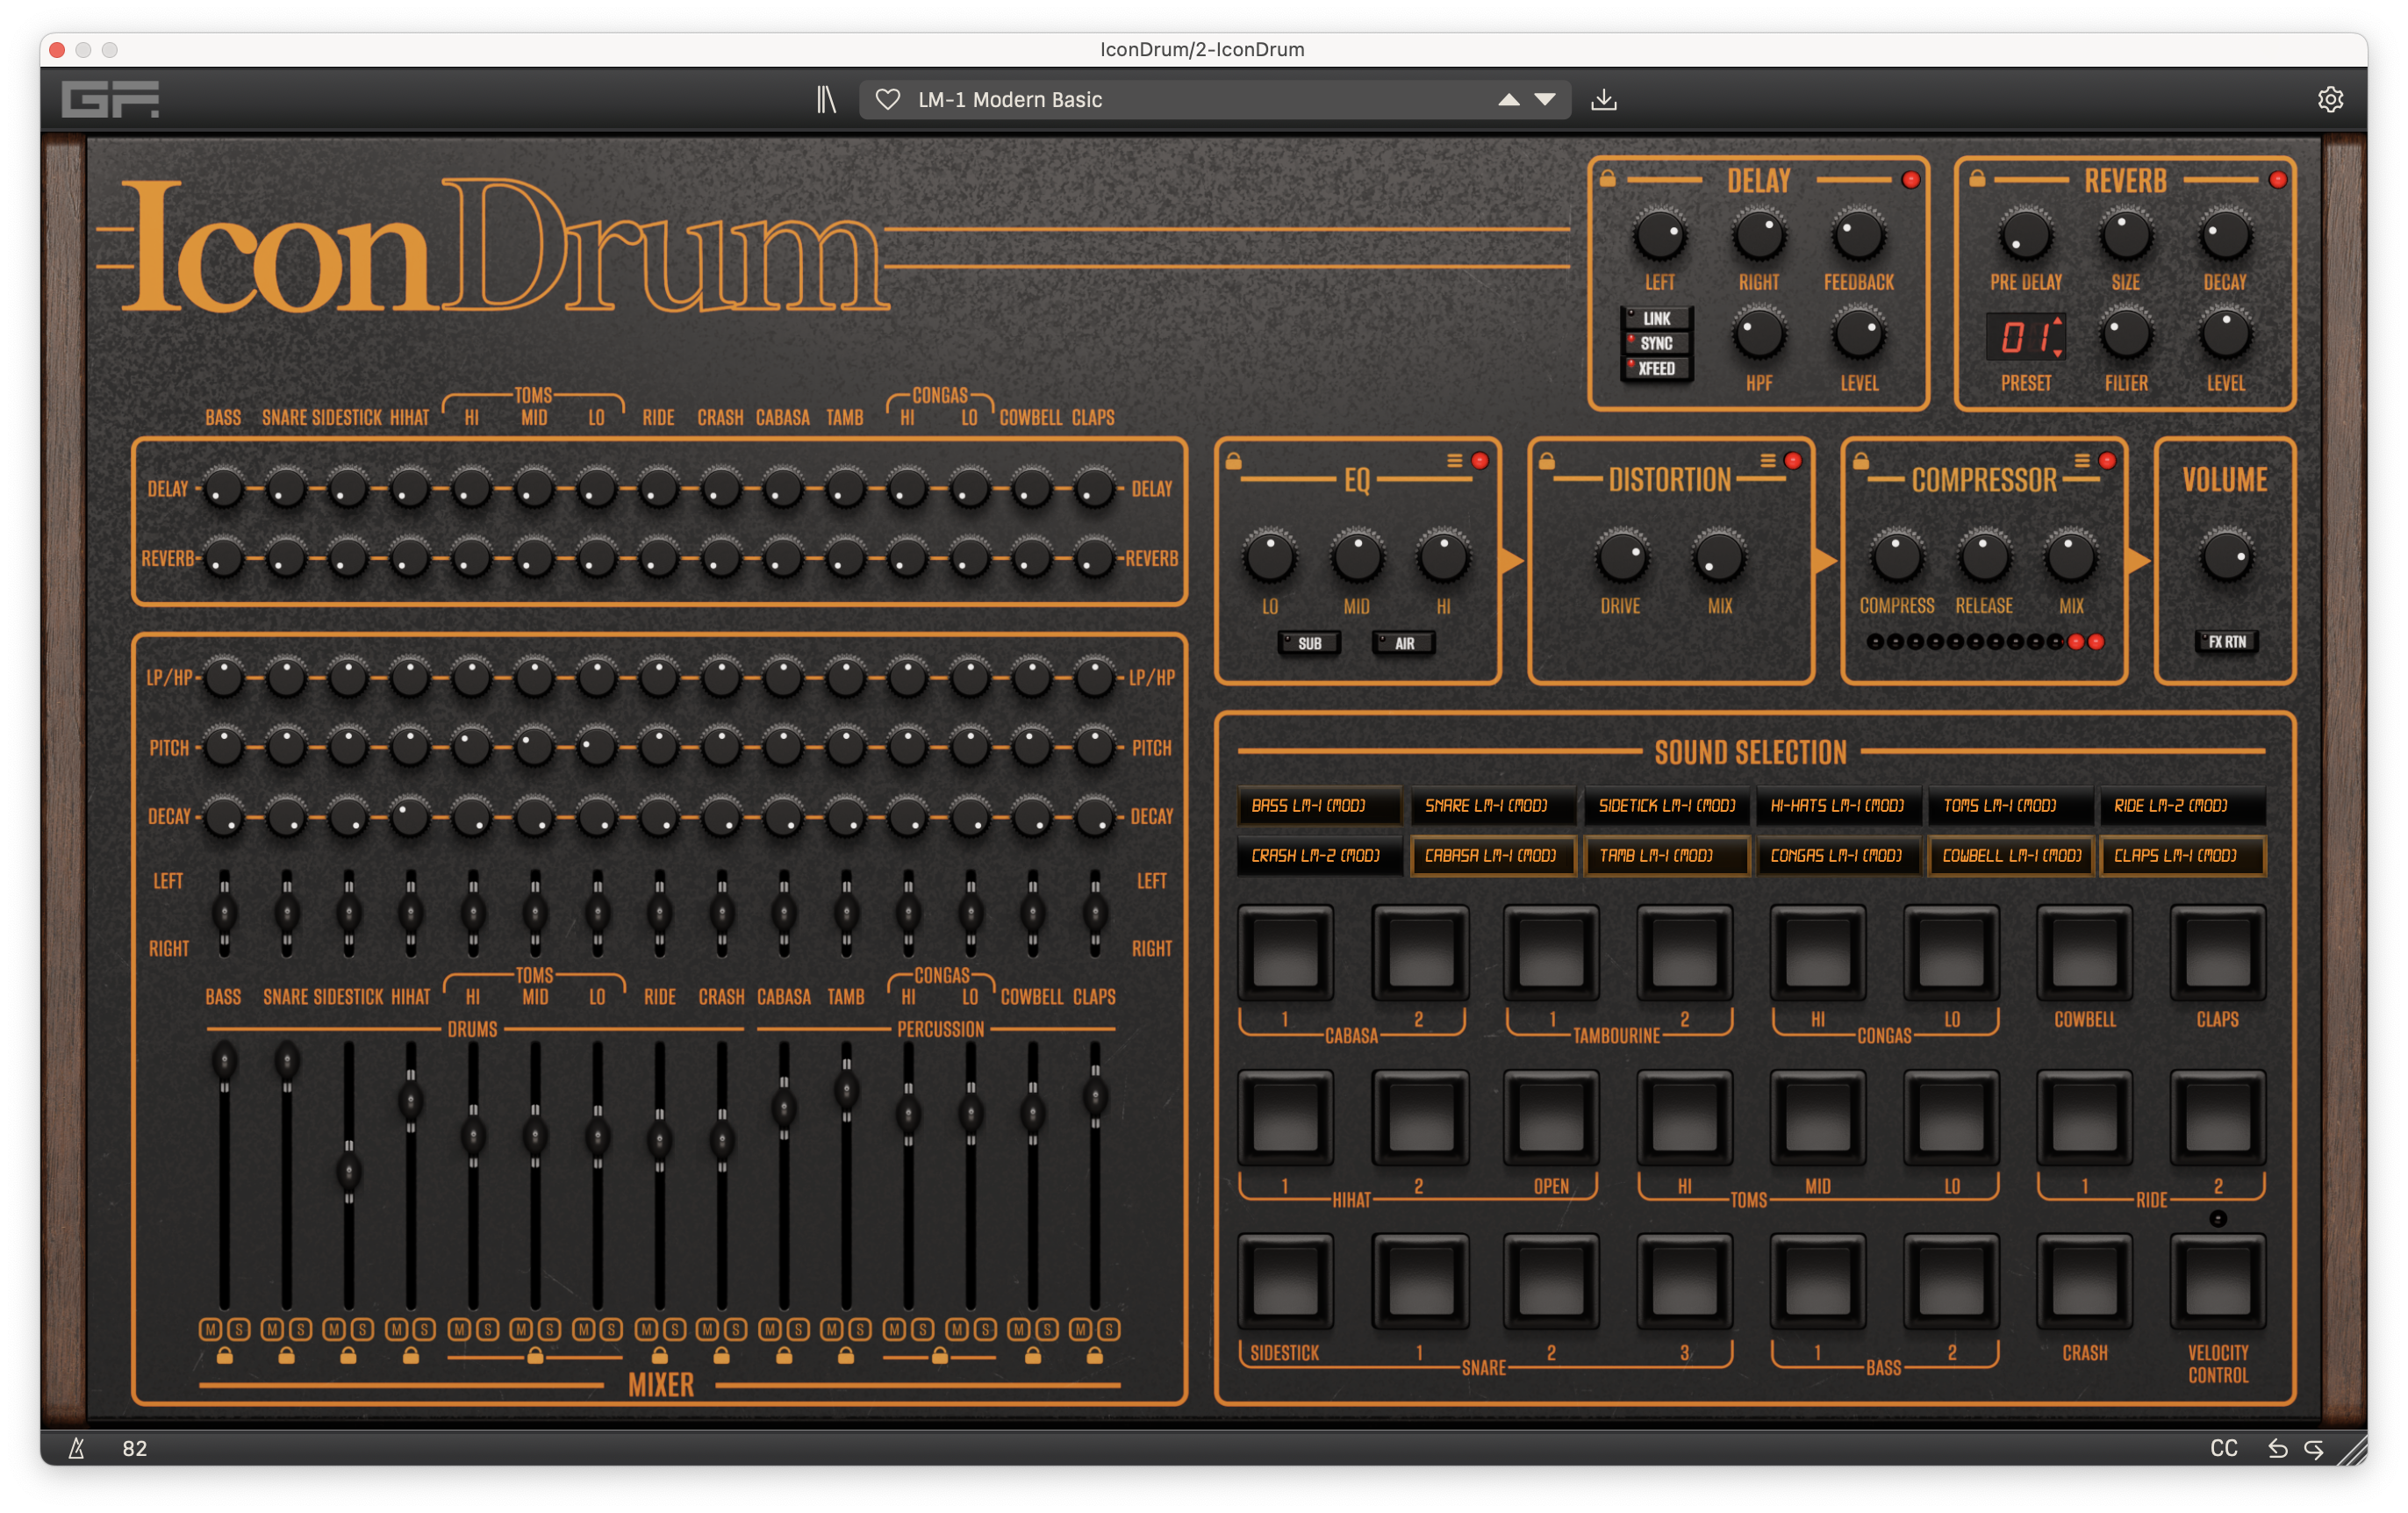Screen dimensions: 2408x1513
Task: Toggle the SUB button in the EQ panel
Action: 1308,643
